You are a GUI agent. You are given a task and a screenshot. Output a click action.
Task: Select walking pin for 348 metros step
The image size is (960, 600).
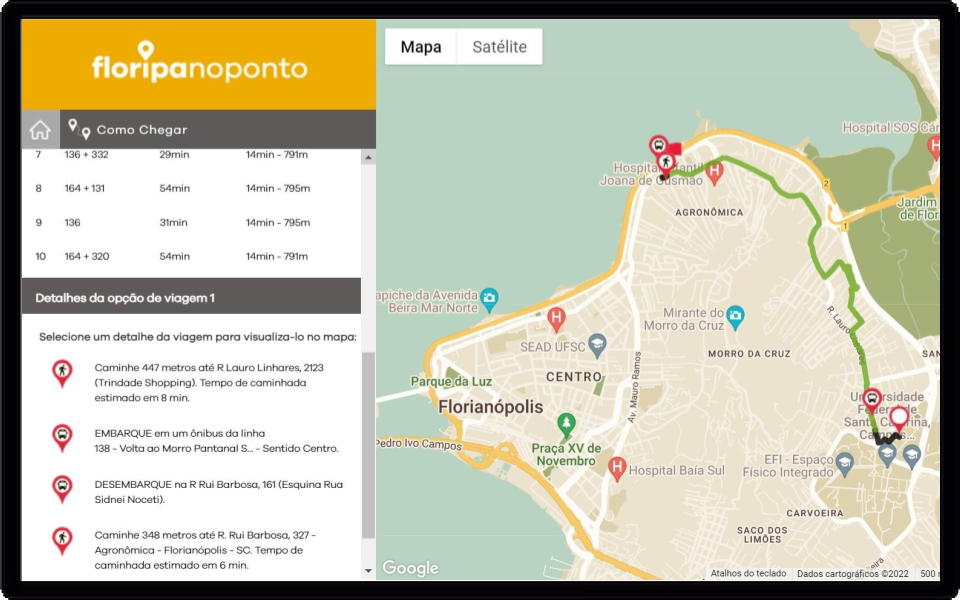click(62, 540)
